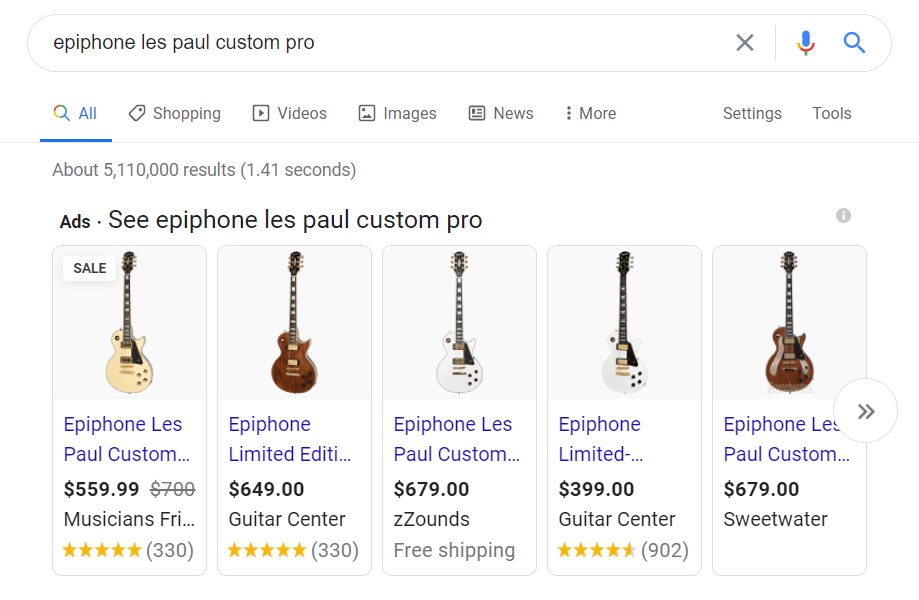Click the Sweetwater guitar image

click(x=789, y=323)
